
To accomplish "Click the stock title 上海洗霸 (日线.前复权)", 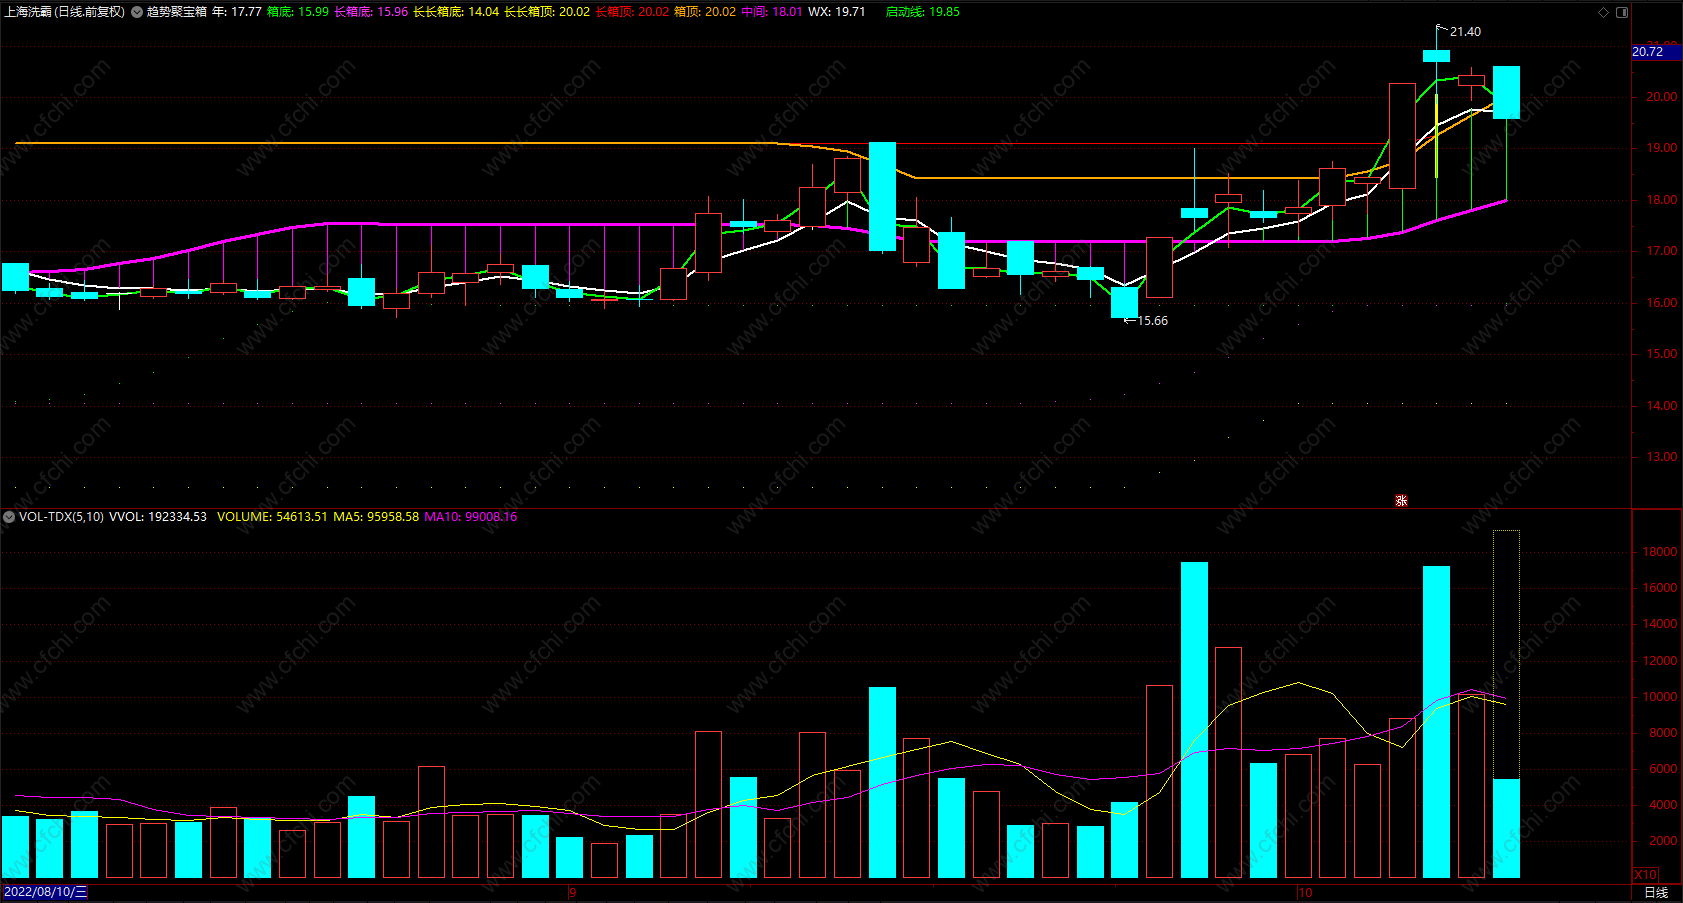I will click(x=65, y=12).
